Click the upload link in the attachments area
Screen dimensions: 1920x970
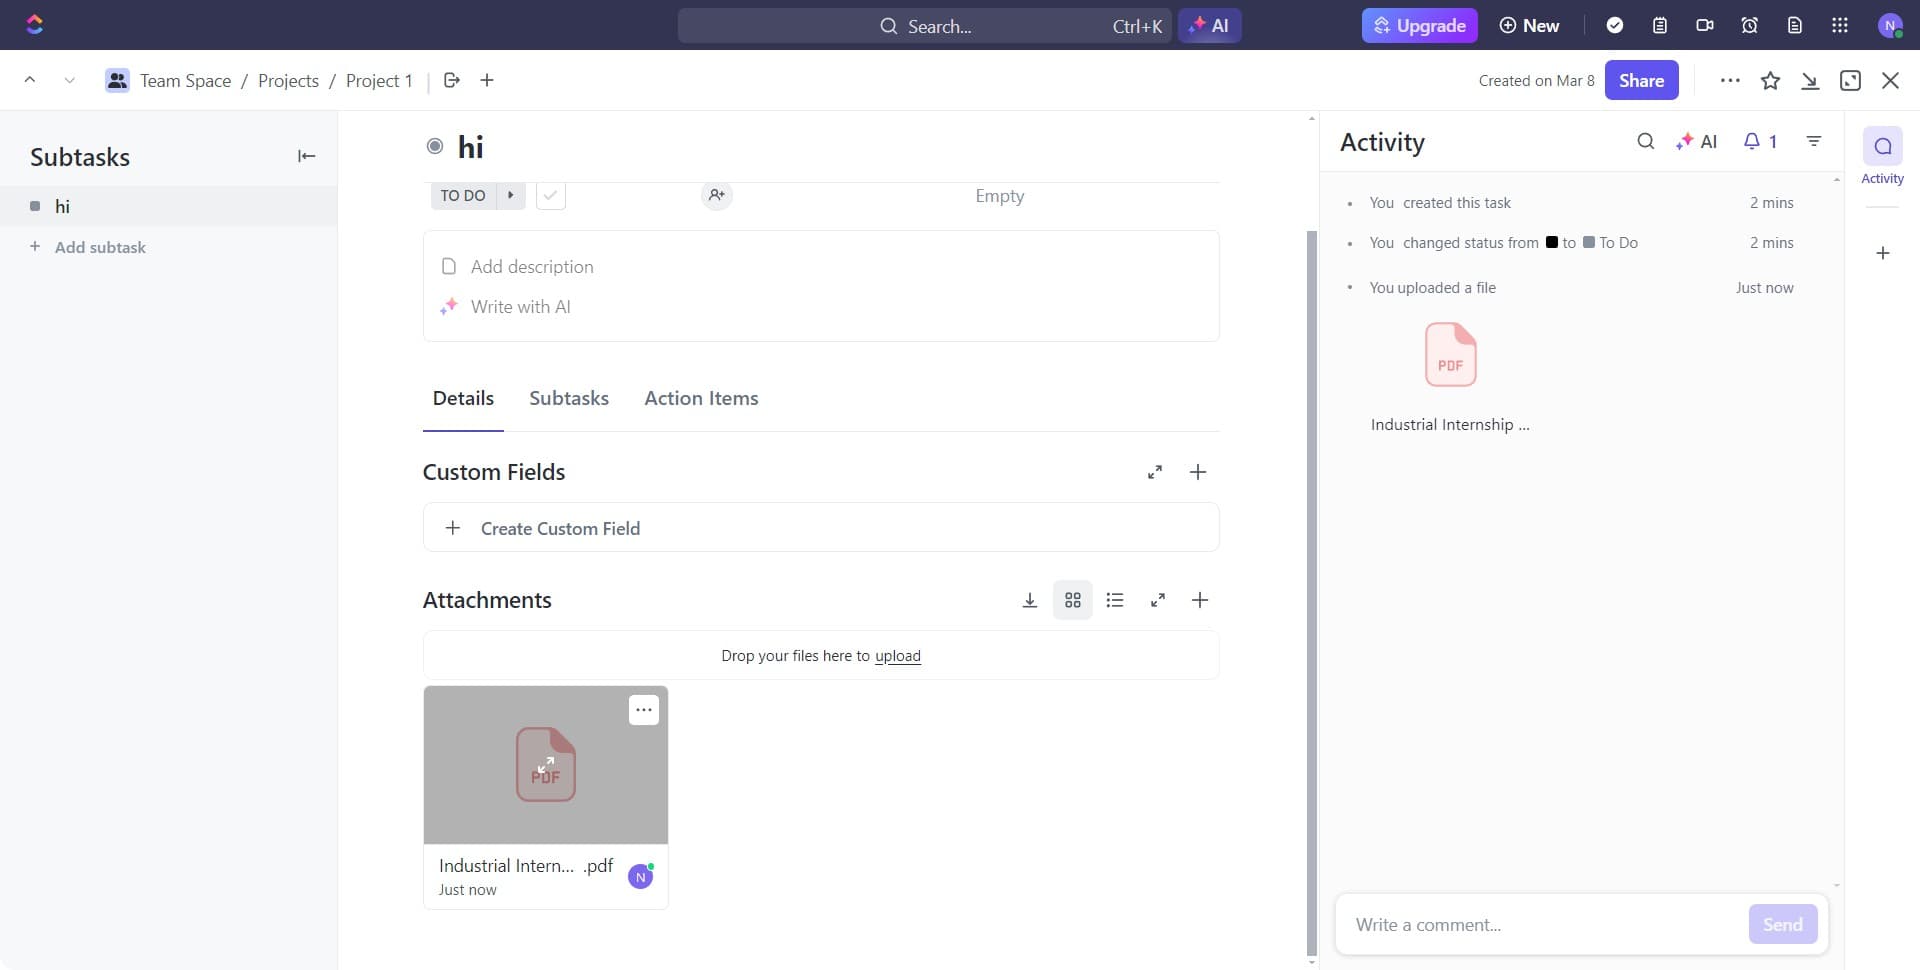coord(898,656)
